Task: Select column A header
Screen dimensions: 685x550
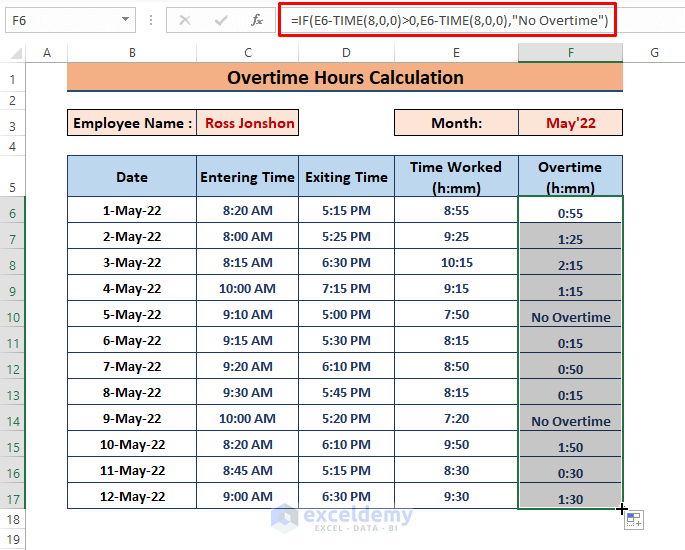Action: 47,53
